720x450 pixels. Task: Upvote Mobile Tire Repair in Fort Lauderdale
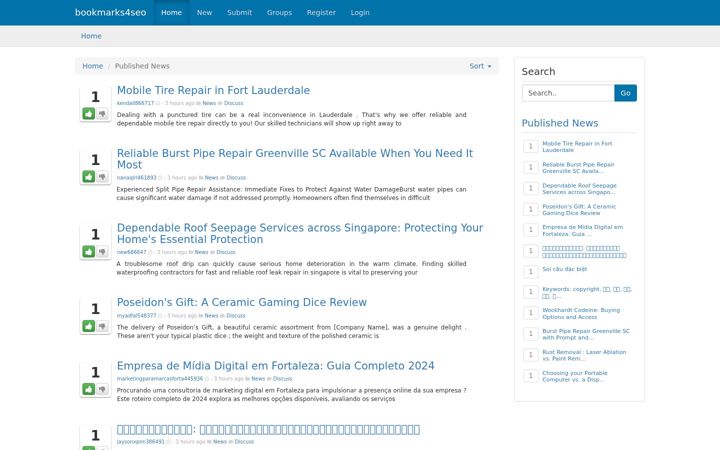pos(89,113)
